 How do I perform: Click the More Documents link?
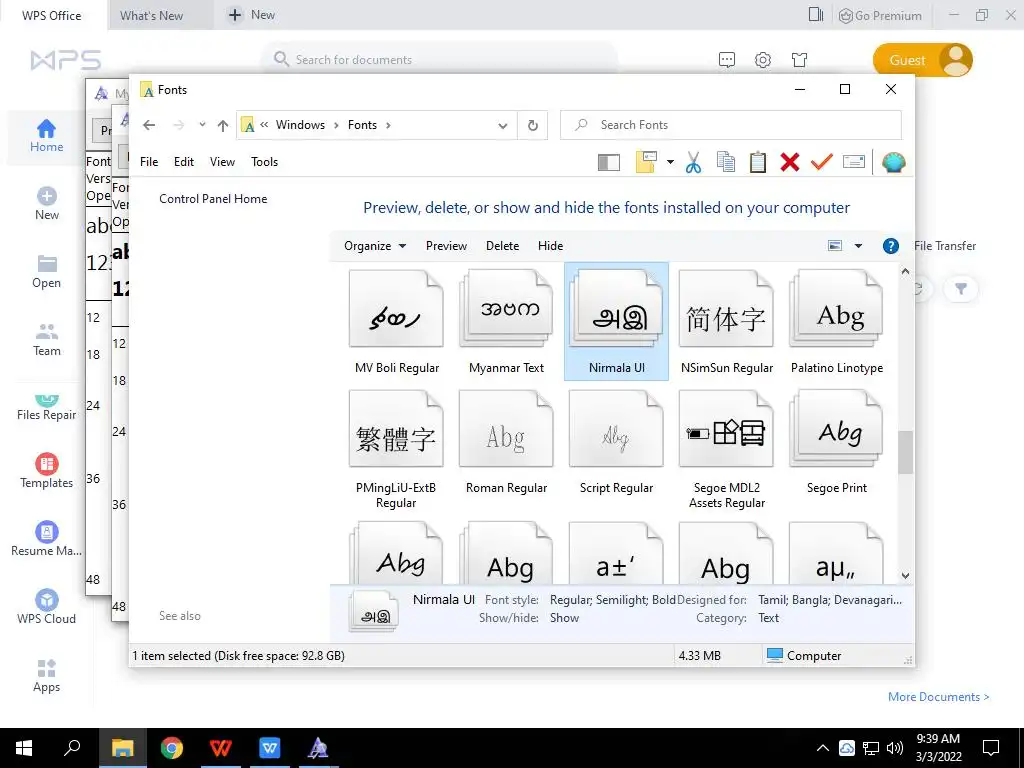point(938,697)
